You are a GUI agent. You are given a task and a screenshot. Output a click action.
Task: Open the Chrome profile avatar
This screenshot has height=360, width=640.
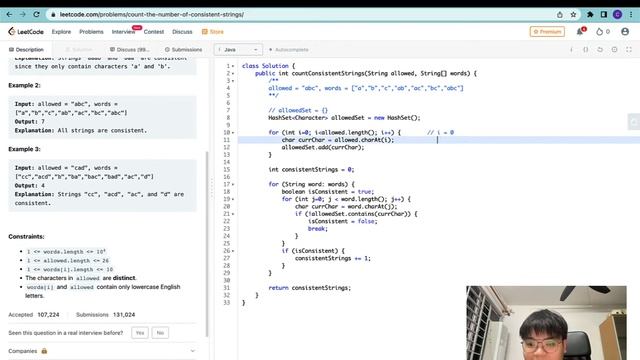[x=617, y=14]
